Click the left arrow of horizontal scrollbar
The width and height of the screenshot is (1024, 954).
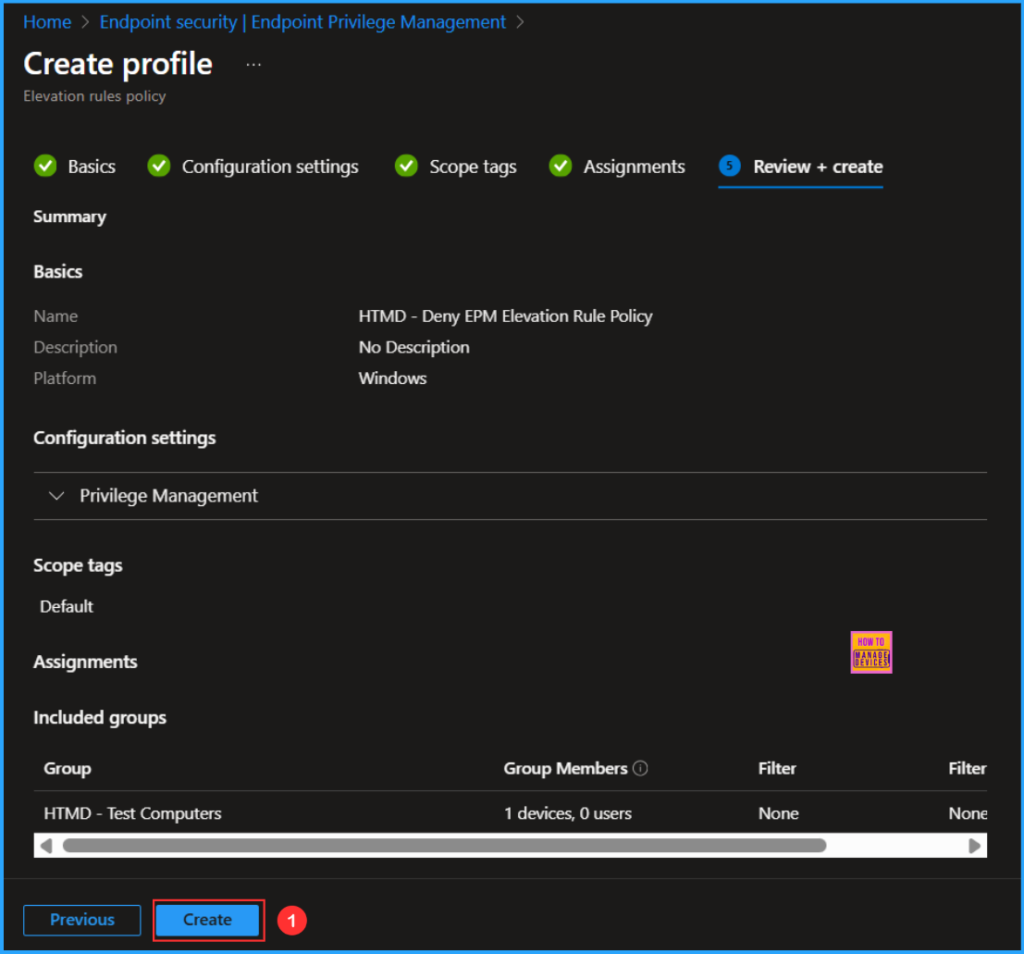46,846
